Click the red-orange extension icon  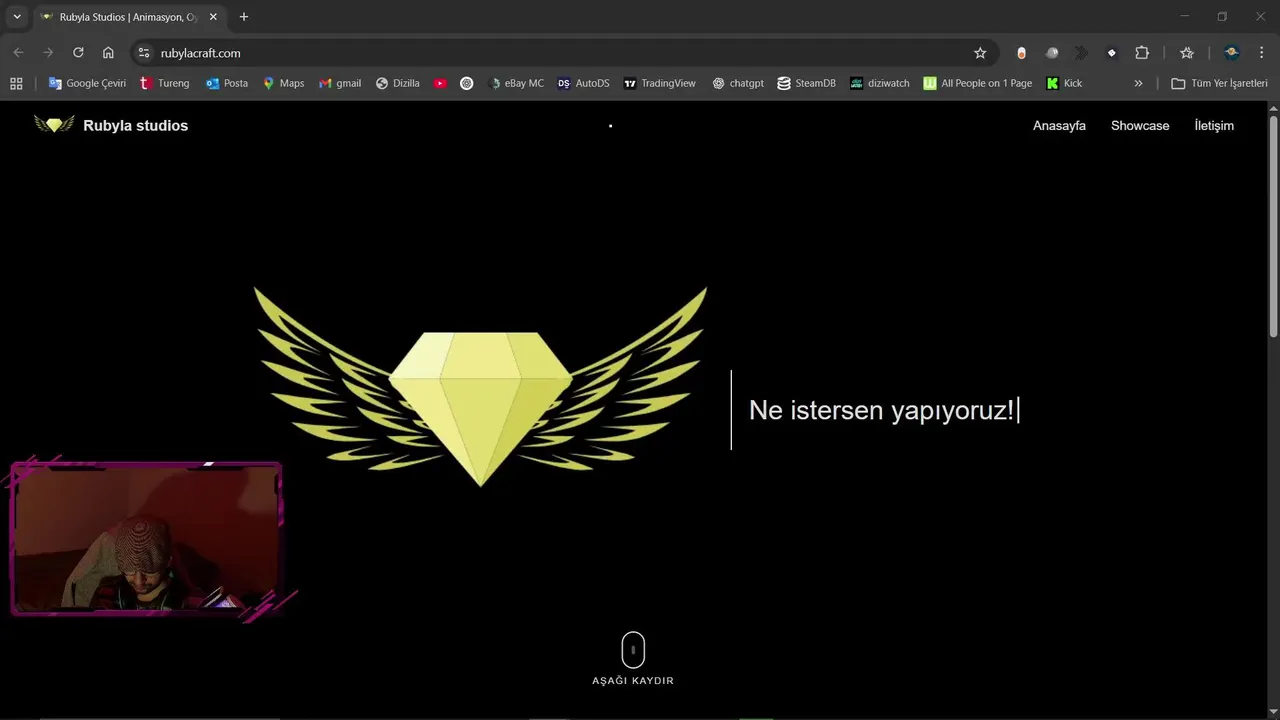(1021, 53)
